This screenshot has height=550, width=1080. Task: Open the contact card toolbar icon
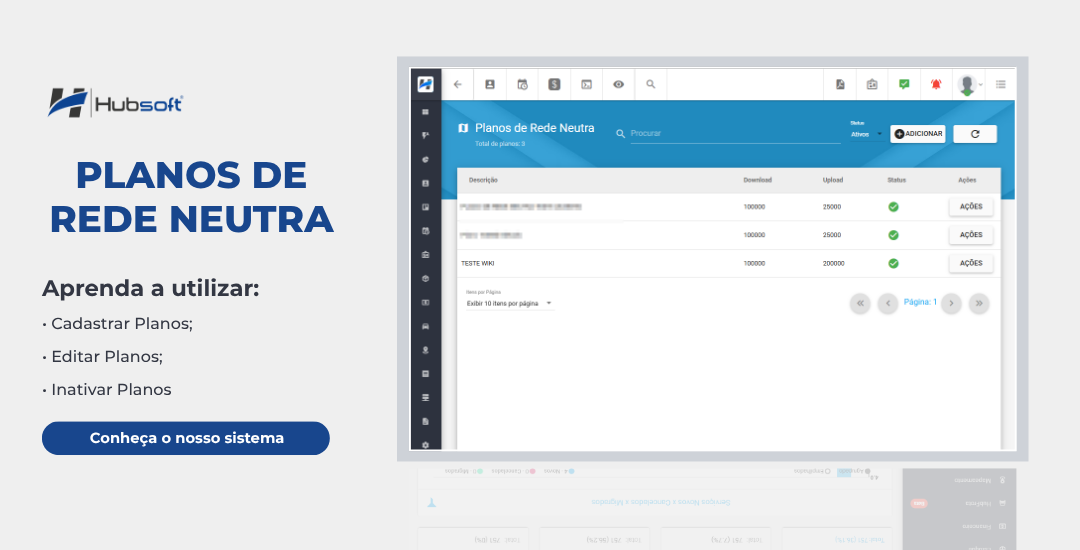490,85
